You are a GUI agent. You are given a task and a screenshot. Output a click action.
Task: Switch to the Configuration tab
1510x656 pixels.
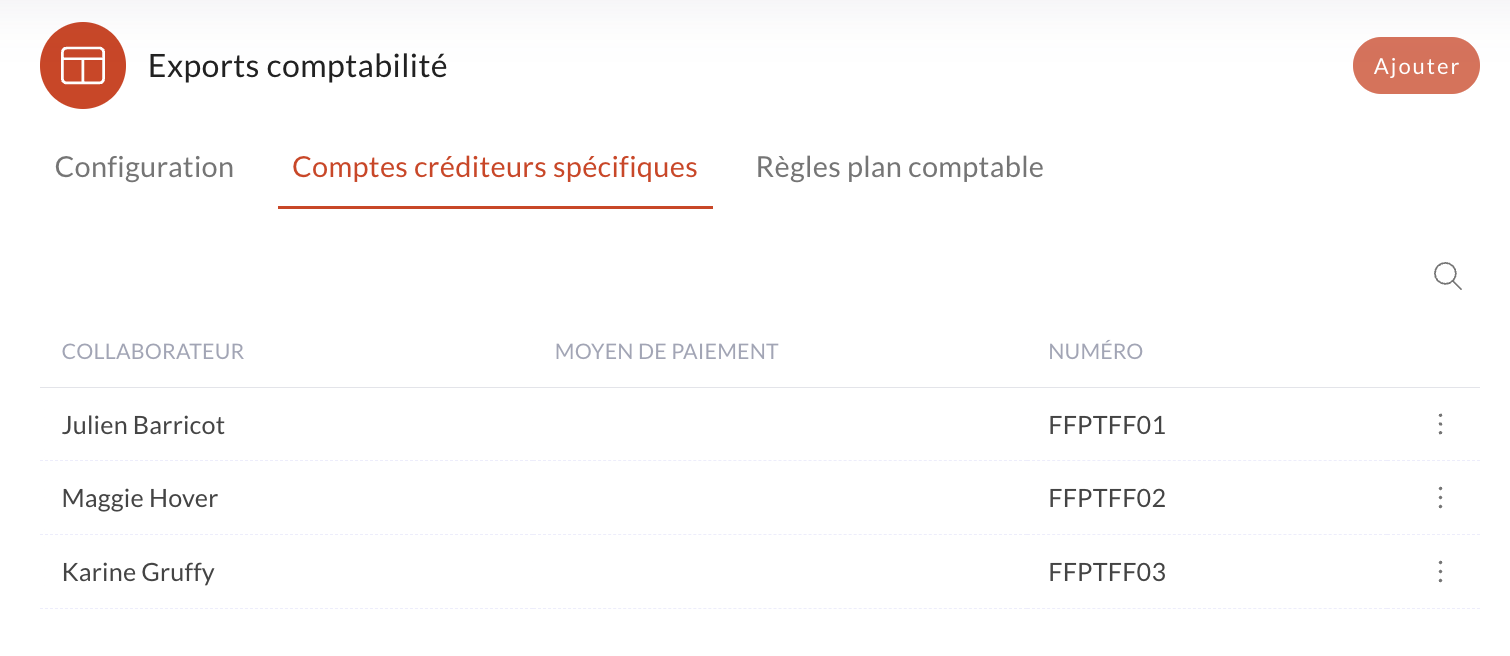pos(144,167)
